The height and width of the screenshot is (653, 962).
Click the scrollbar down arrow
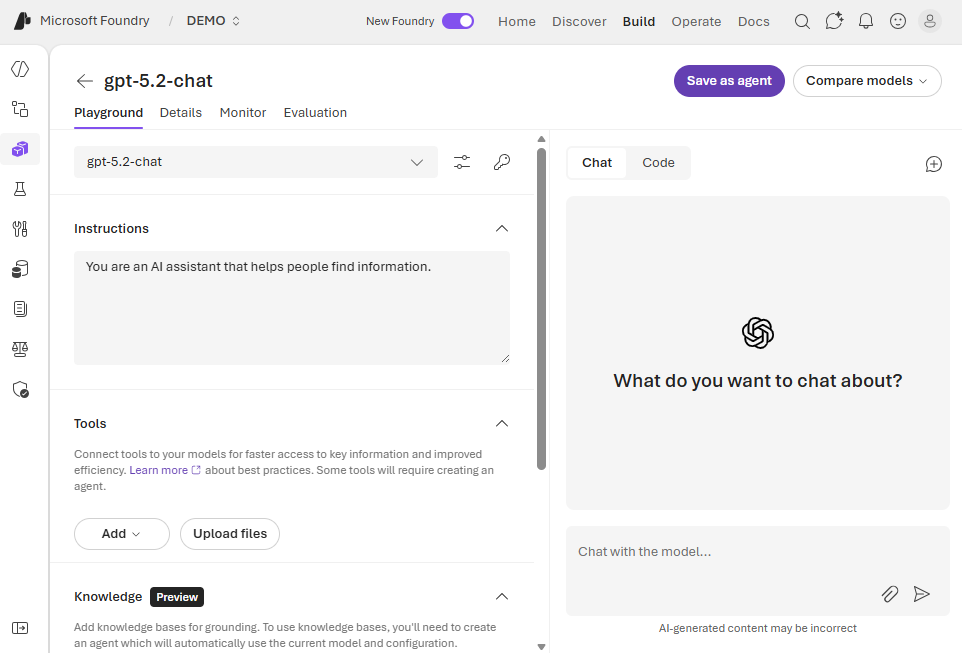541,646
